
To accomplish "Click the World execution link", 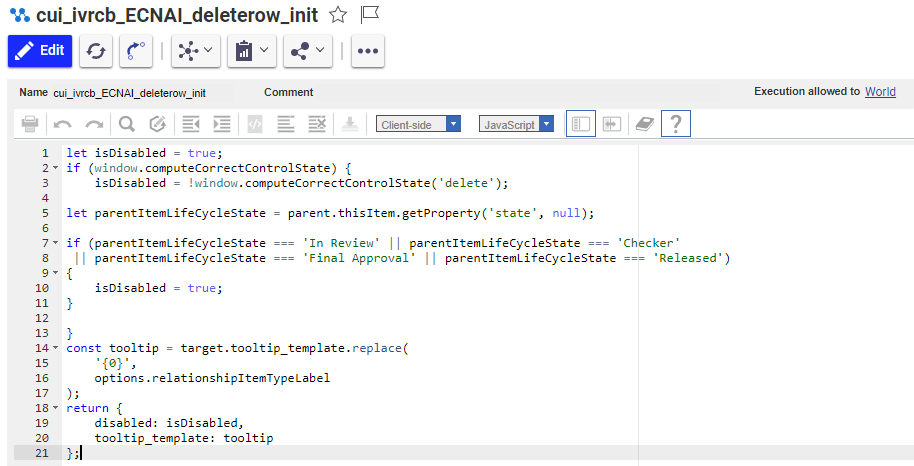I will pos(880,92).
